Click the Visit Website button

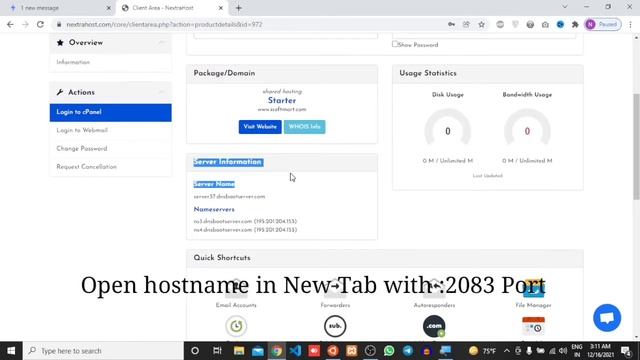pos(260,127)
